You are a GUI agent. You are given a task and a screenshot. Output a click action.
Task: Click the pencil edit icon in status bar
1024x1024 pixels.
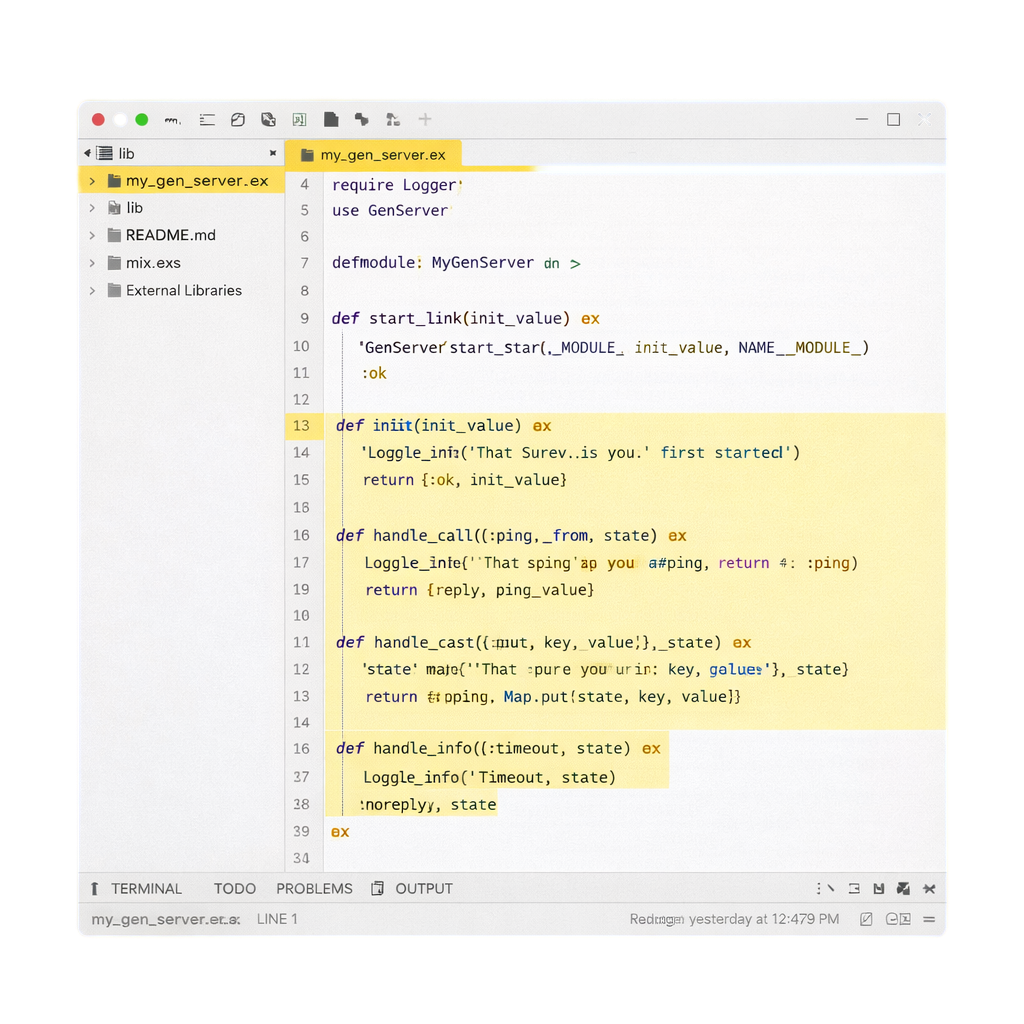[x=866, y=919]
